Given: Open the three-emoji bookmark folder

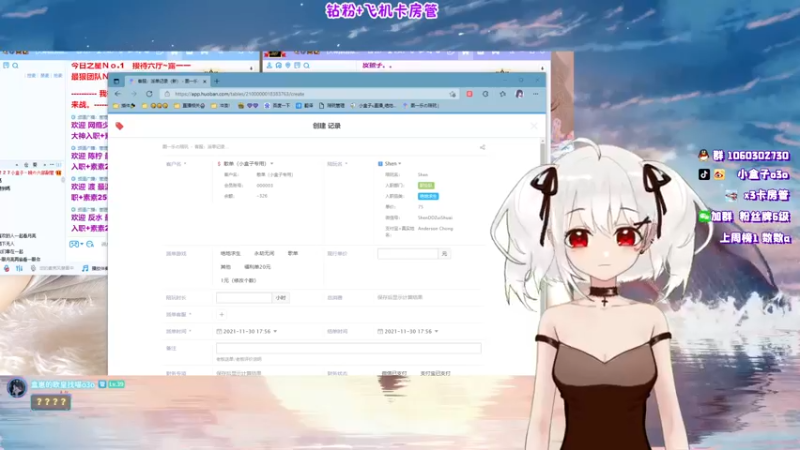Looking at the screenshot, I should point(155,106).
